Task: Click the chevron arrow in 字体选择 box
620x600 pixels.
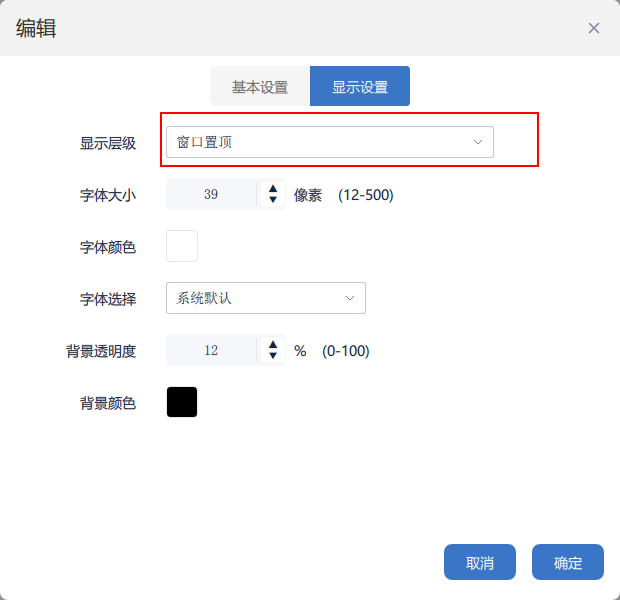Action: click(x=350, y=298)
